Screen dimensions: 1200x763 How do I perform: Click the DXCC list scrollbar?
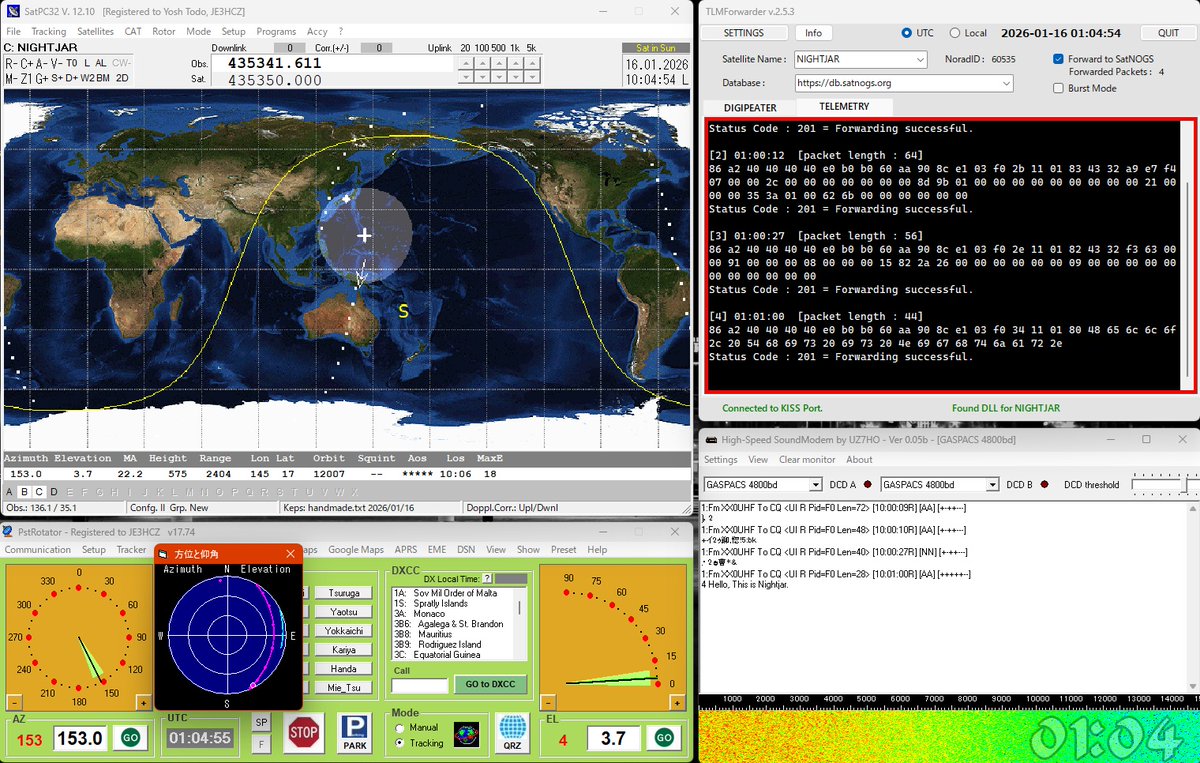click(x=522, y=623)
